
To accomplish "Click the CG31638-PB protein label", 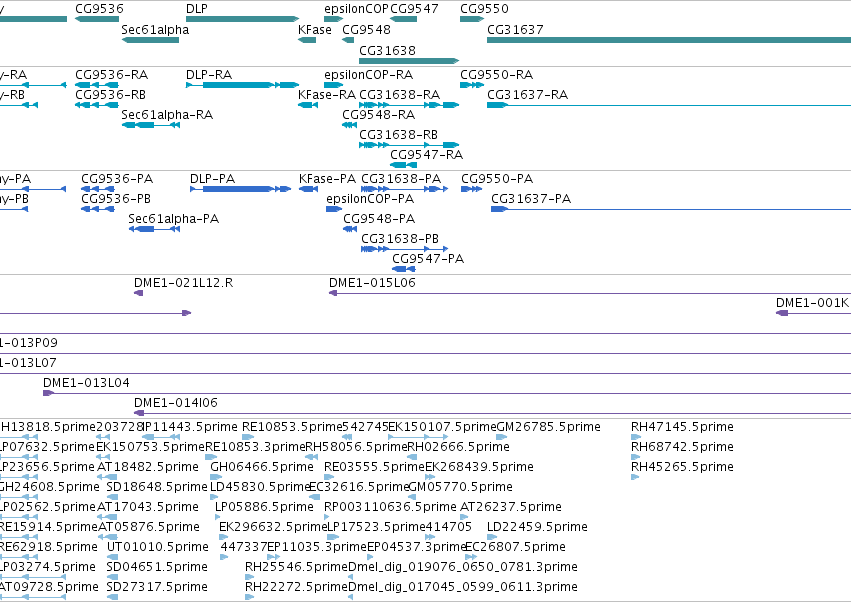I will pyautogui.click(x=401, y=238).
